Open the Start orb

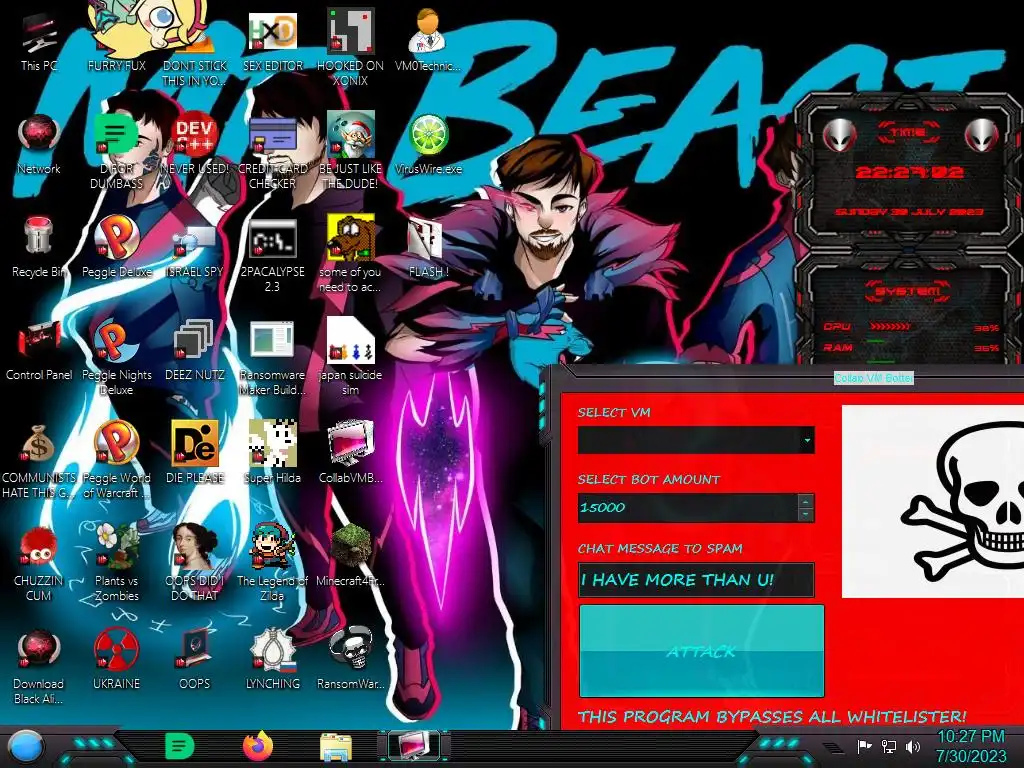coord(27,746)
